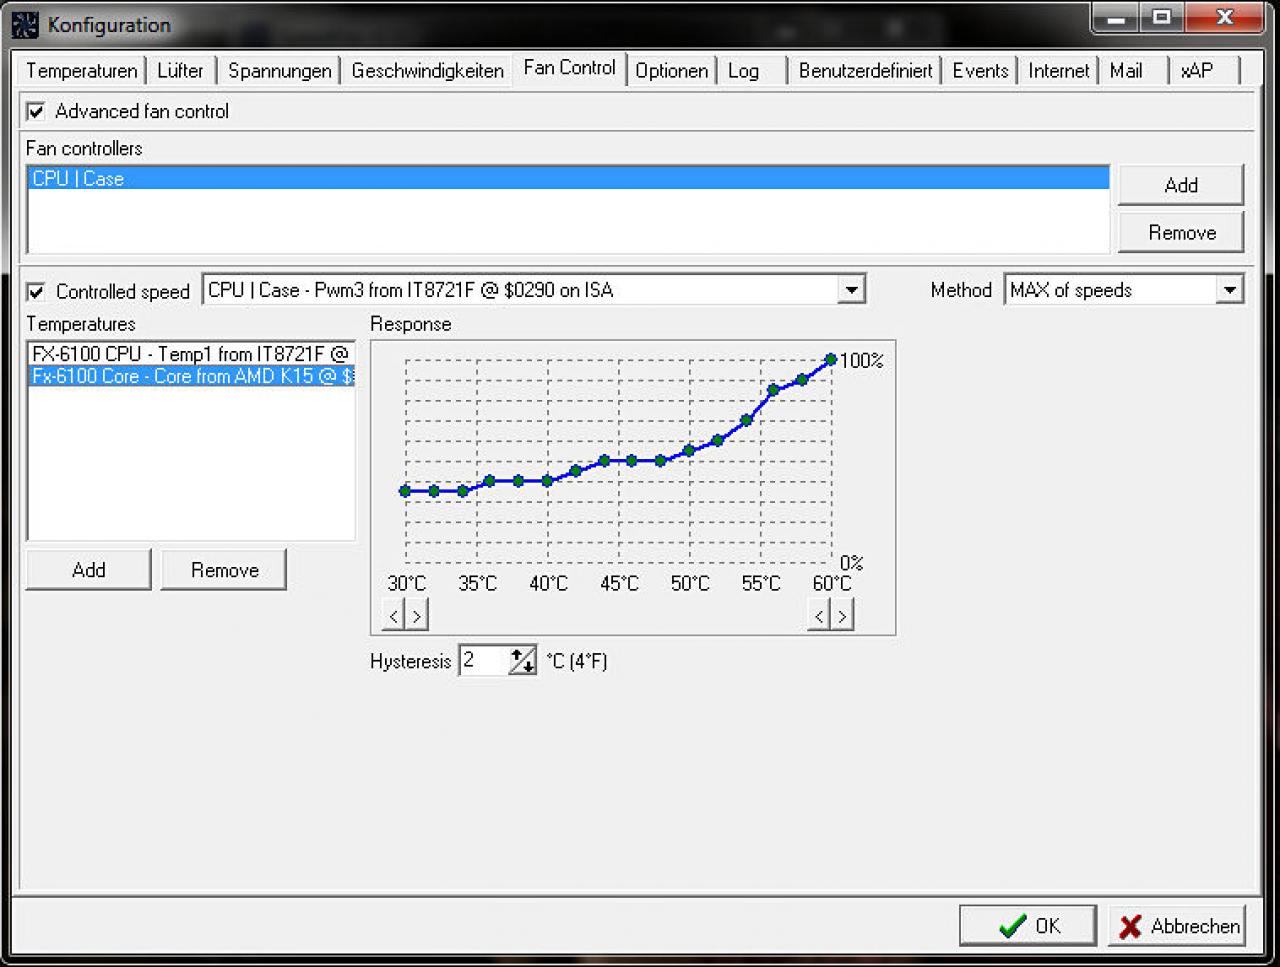1280x967 pixels.
Task: Click right arrow under 30°C axis
Action: (x=417, y=616)
